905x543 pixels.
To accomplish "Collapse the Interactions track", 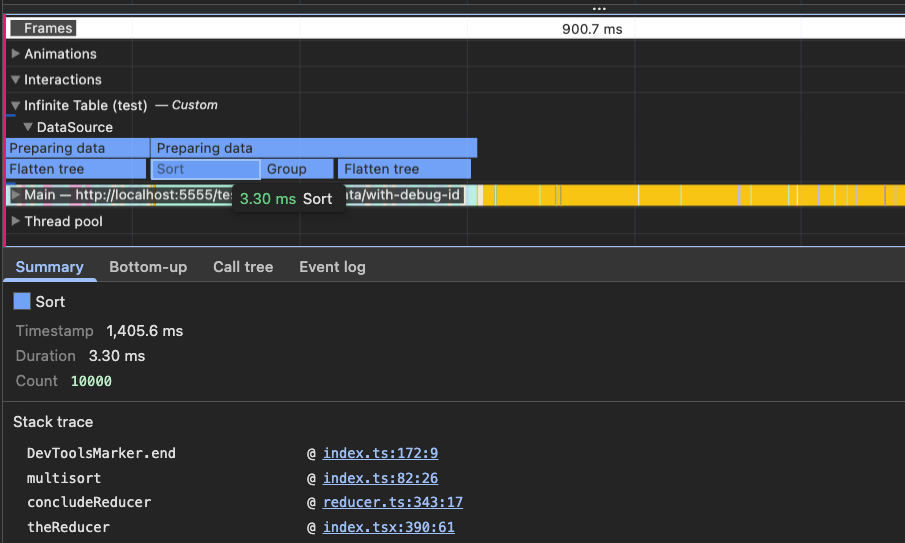I will 16,80.
